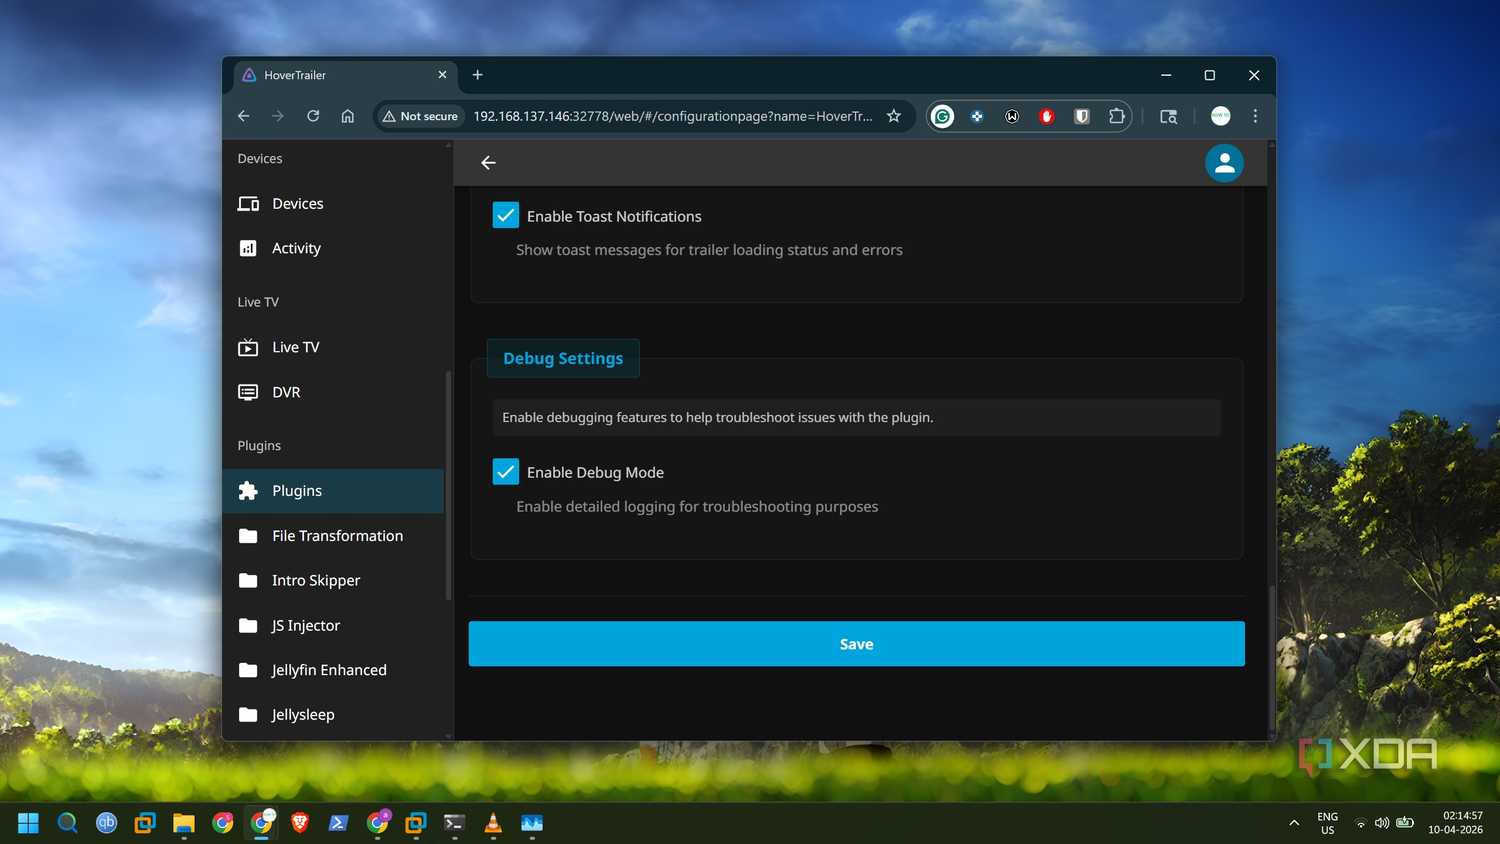Viewport: 1500px width, 844px height.
Task: Open Intro Skipper plugin page
Action: tap(333, 580)
